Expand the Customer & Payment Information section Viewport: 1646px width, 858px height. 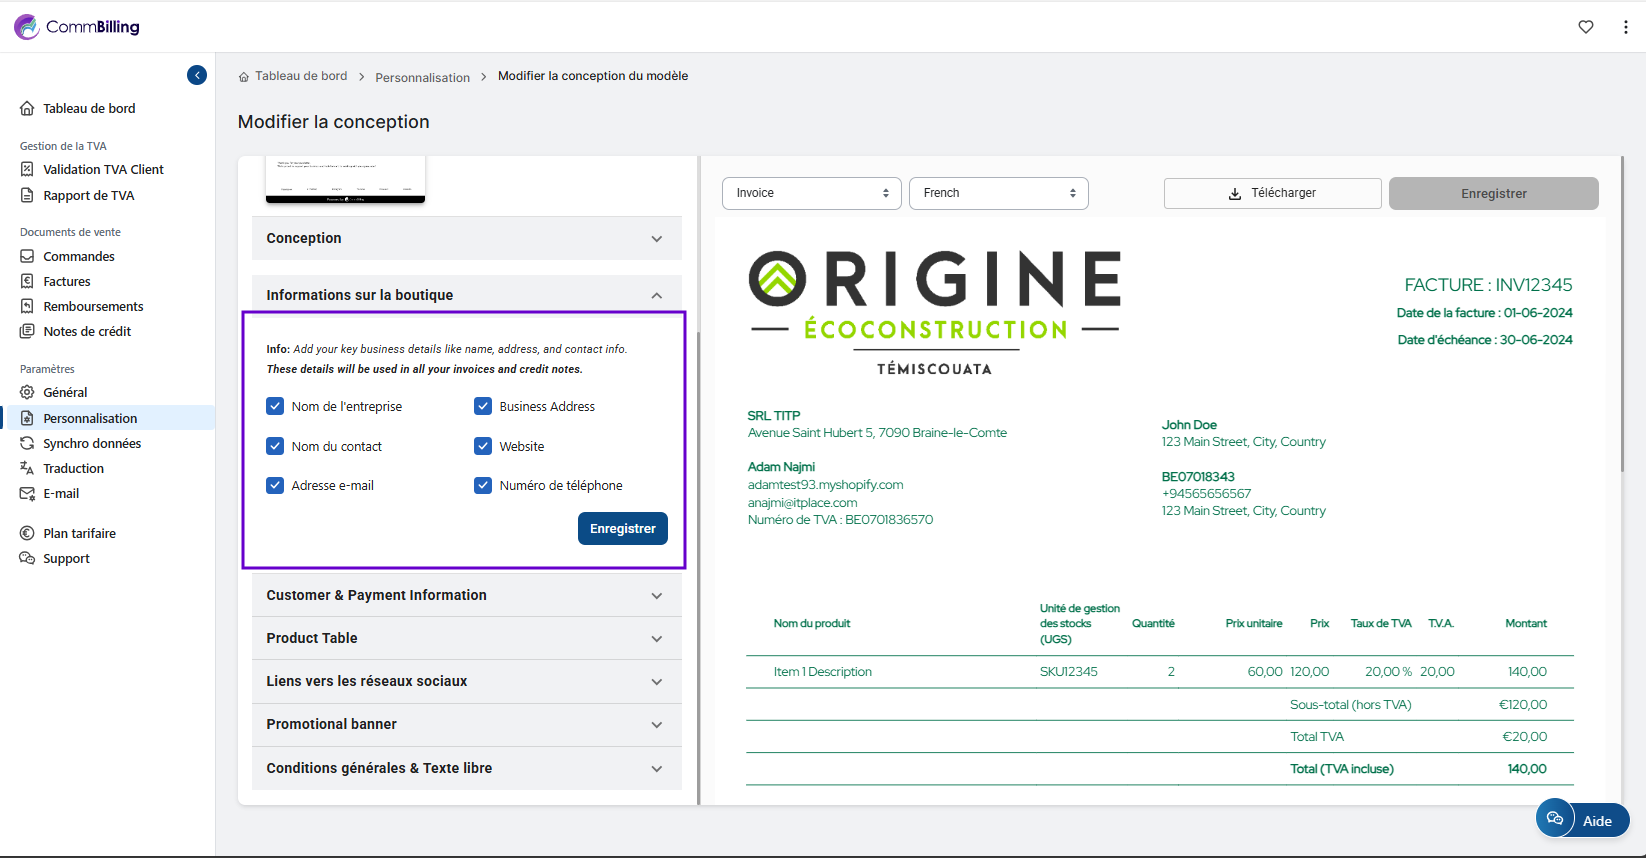466,595
